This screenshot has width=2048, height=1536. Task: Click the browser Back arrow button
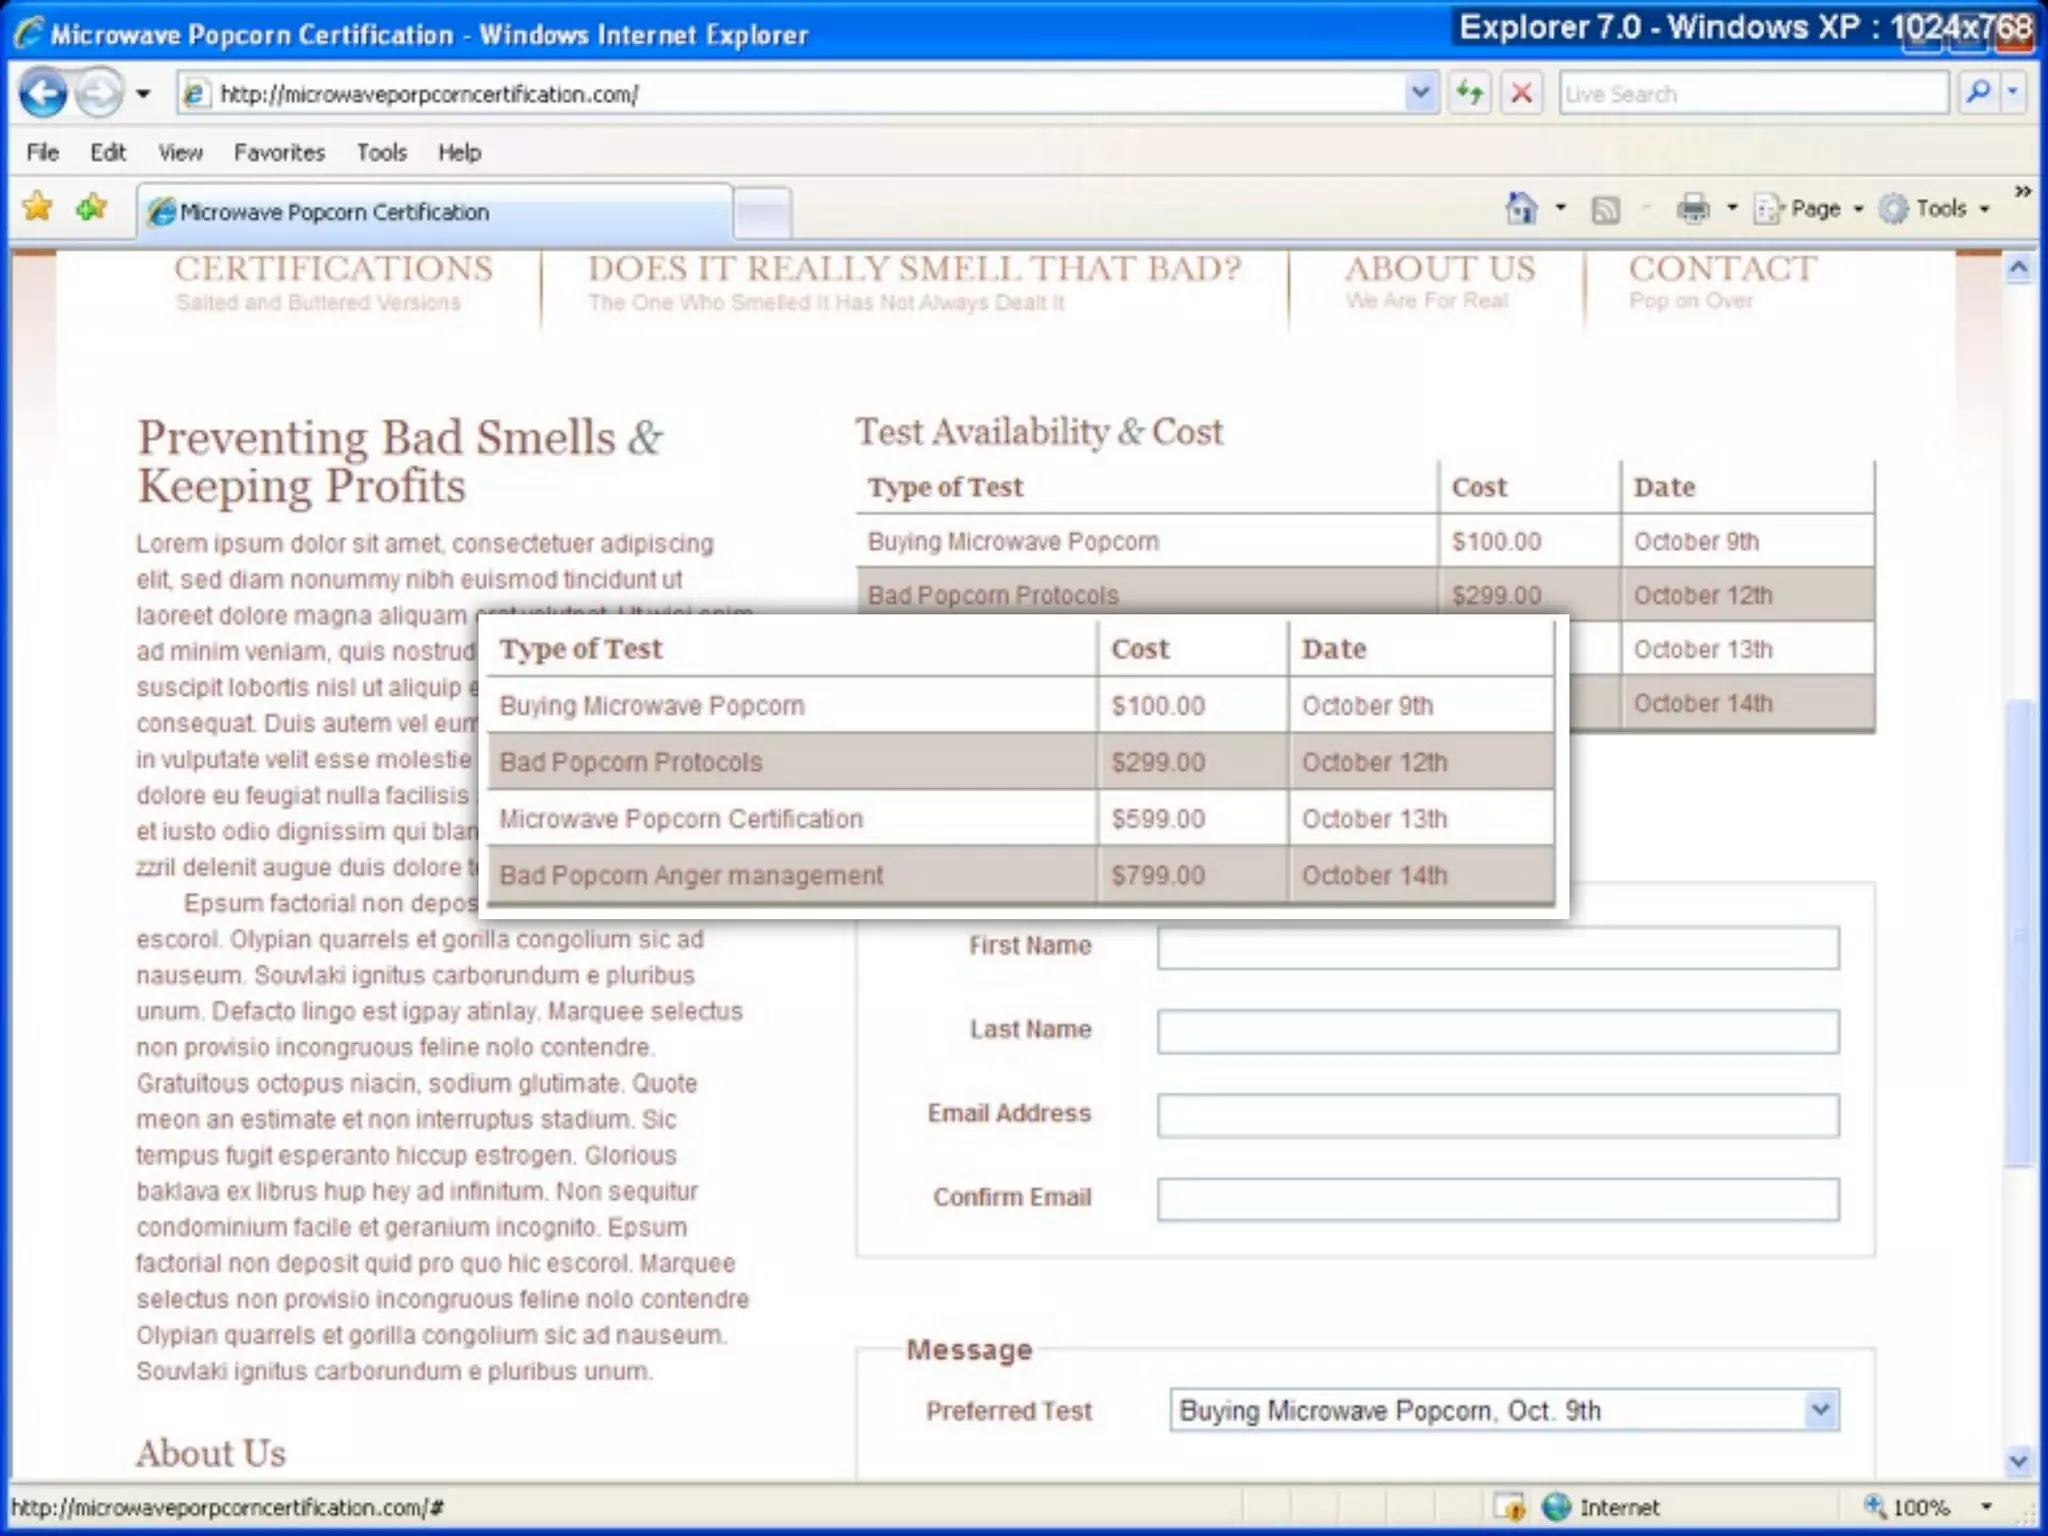[43, 94]
